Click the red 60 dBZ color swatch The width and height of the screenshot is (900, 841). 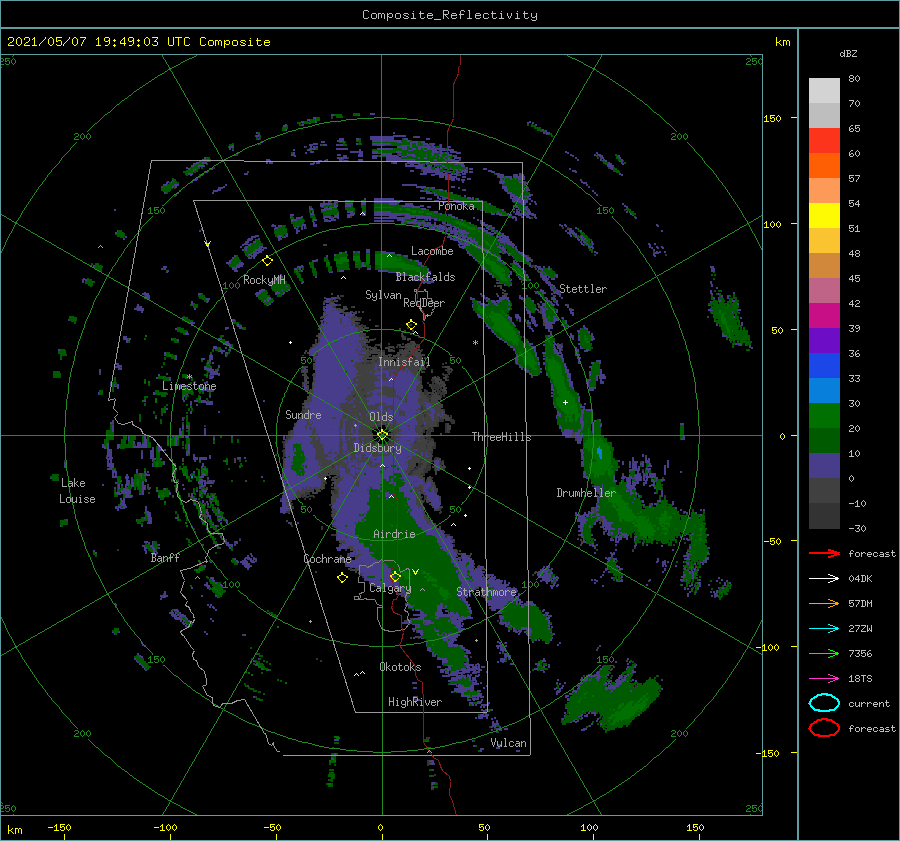824,141
